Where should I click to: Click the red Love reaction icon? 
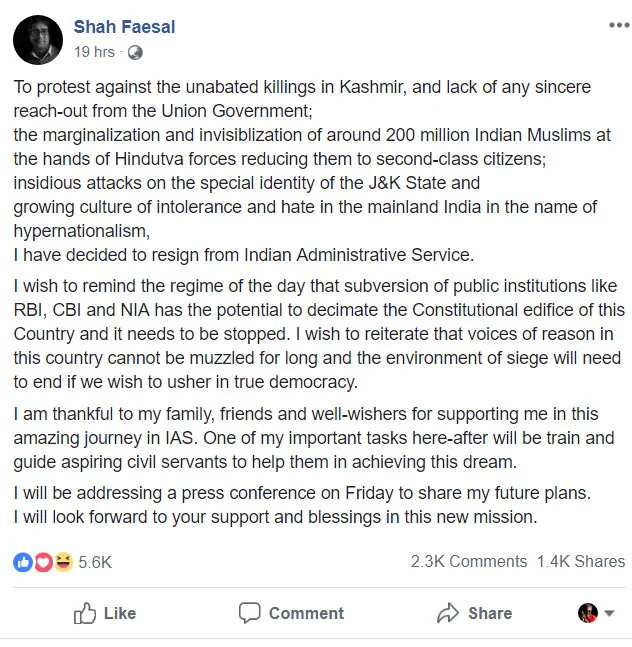pos(43,562)
